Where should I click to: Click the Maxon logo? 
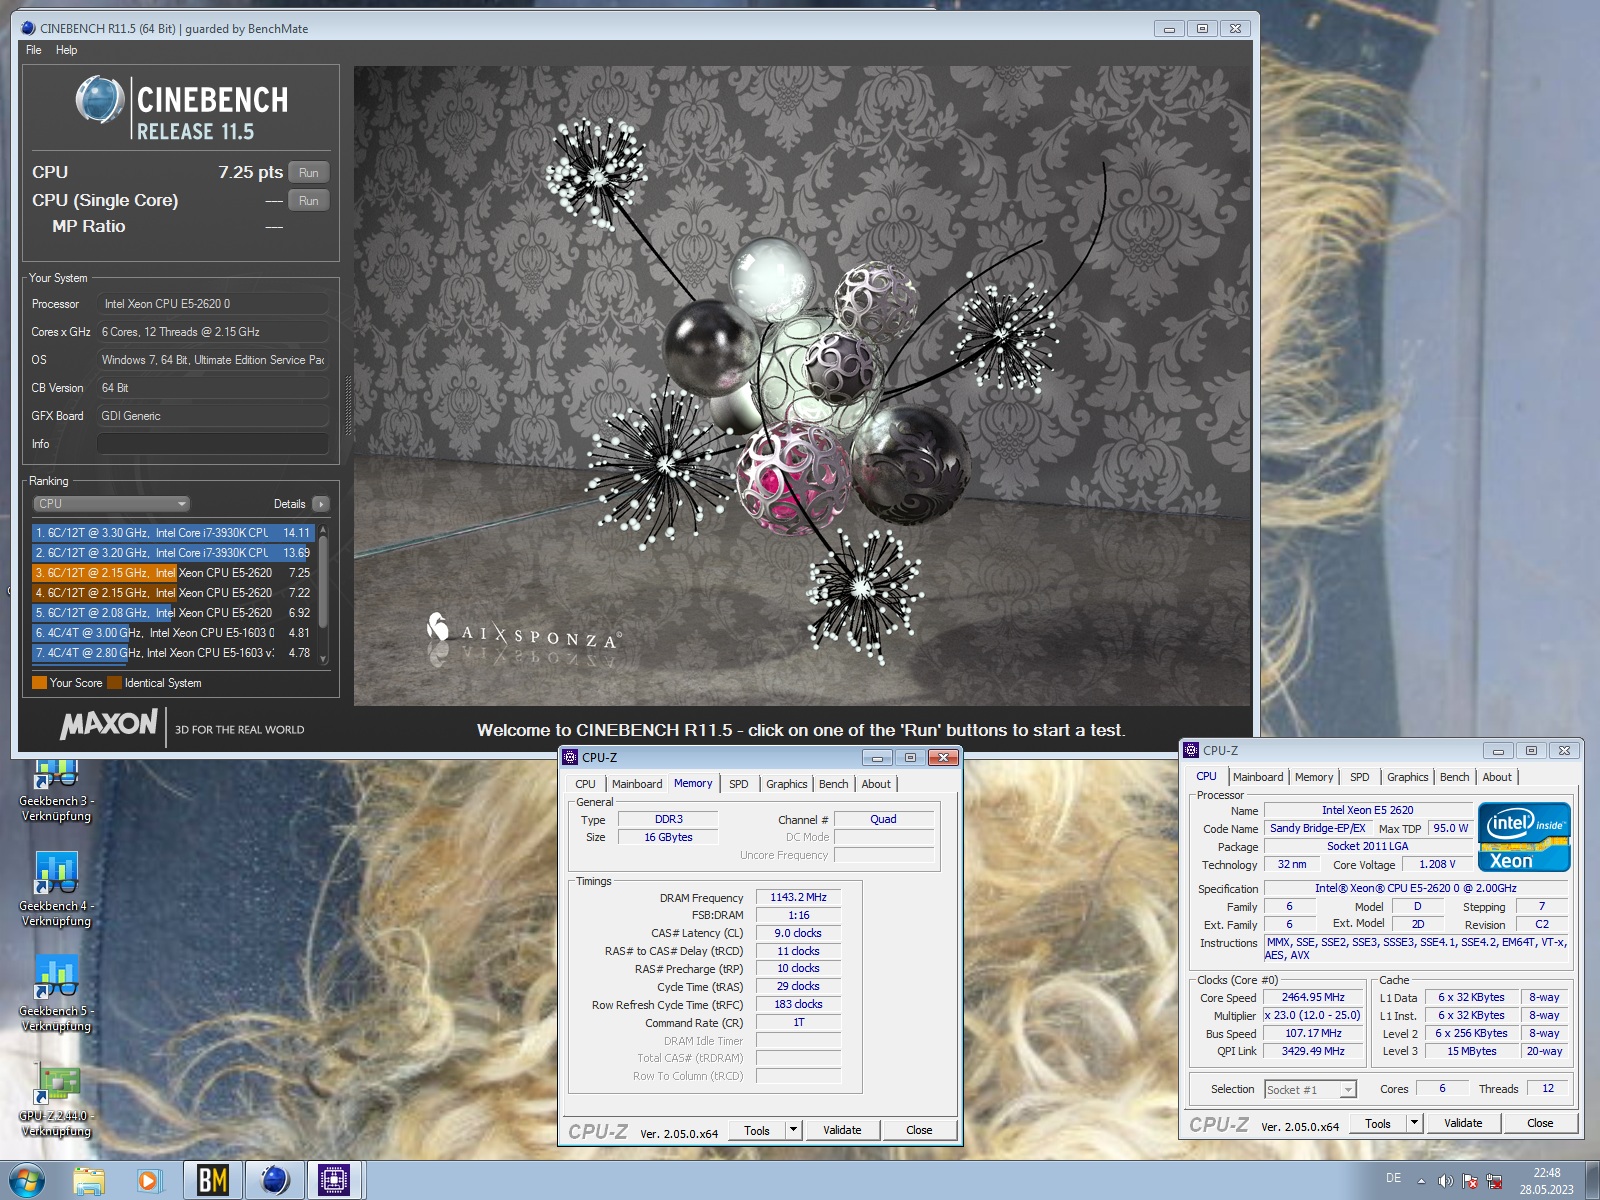point(108,724)
